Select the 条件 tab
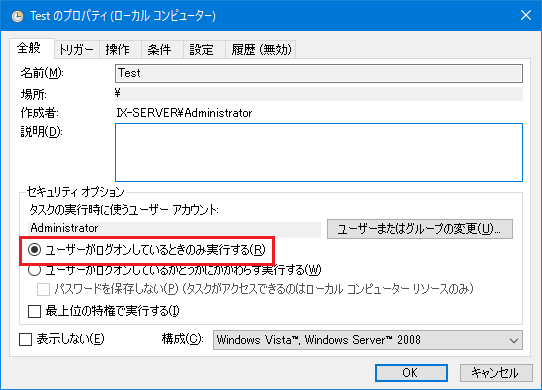This screenshot has height=390, width=542. point(159,49)
